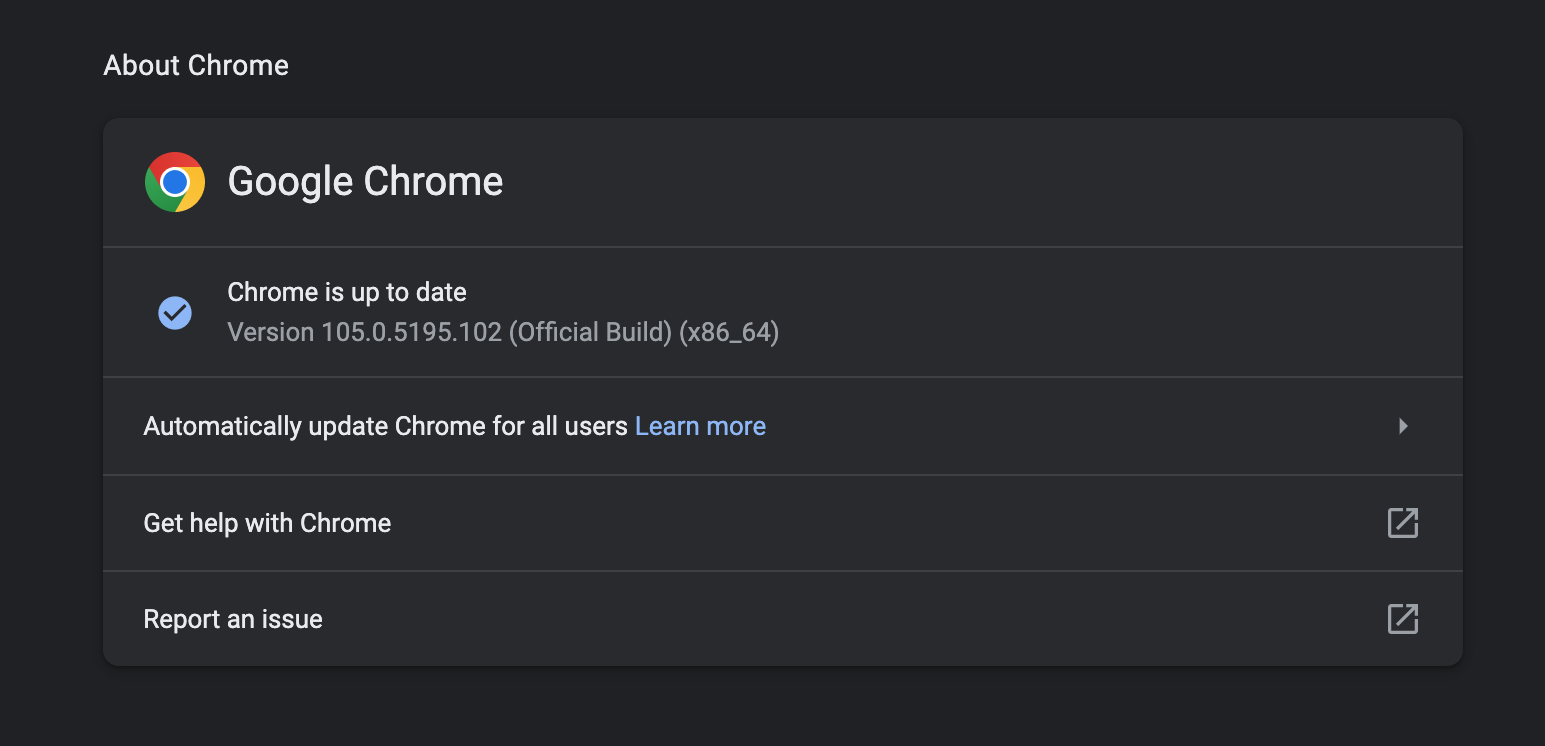This screenshot has width=1545, height=746.
Task: Click the Google Chrome logo icon
Action: tap(175, 182)
